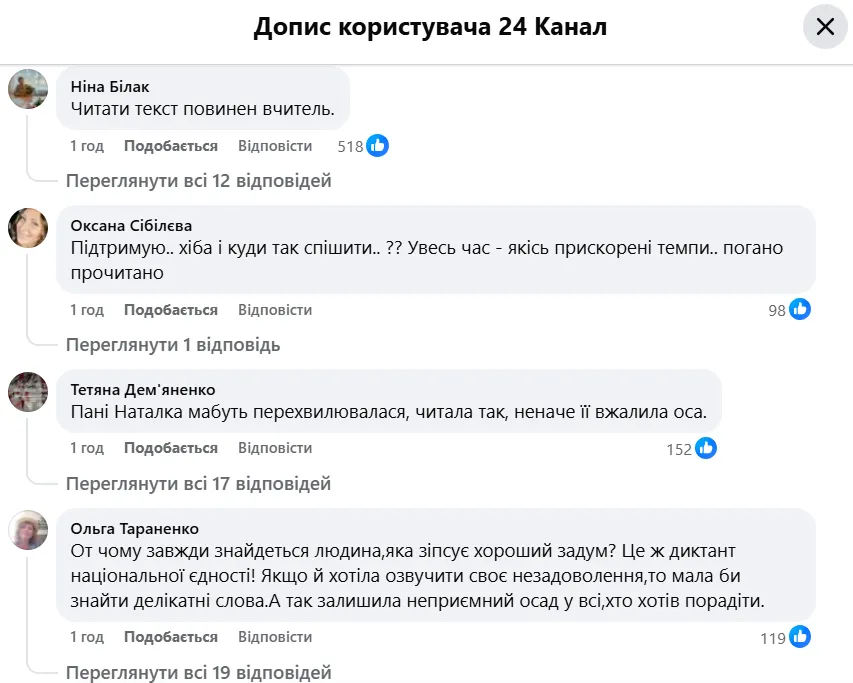
Task: Expand all 19 replies under Ольга Тараненко
Action: tap(198, 673)
